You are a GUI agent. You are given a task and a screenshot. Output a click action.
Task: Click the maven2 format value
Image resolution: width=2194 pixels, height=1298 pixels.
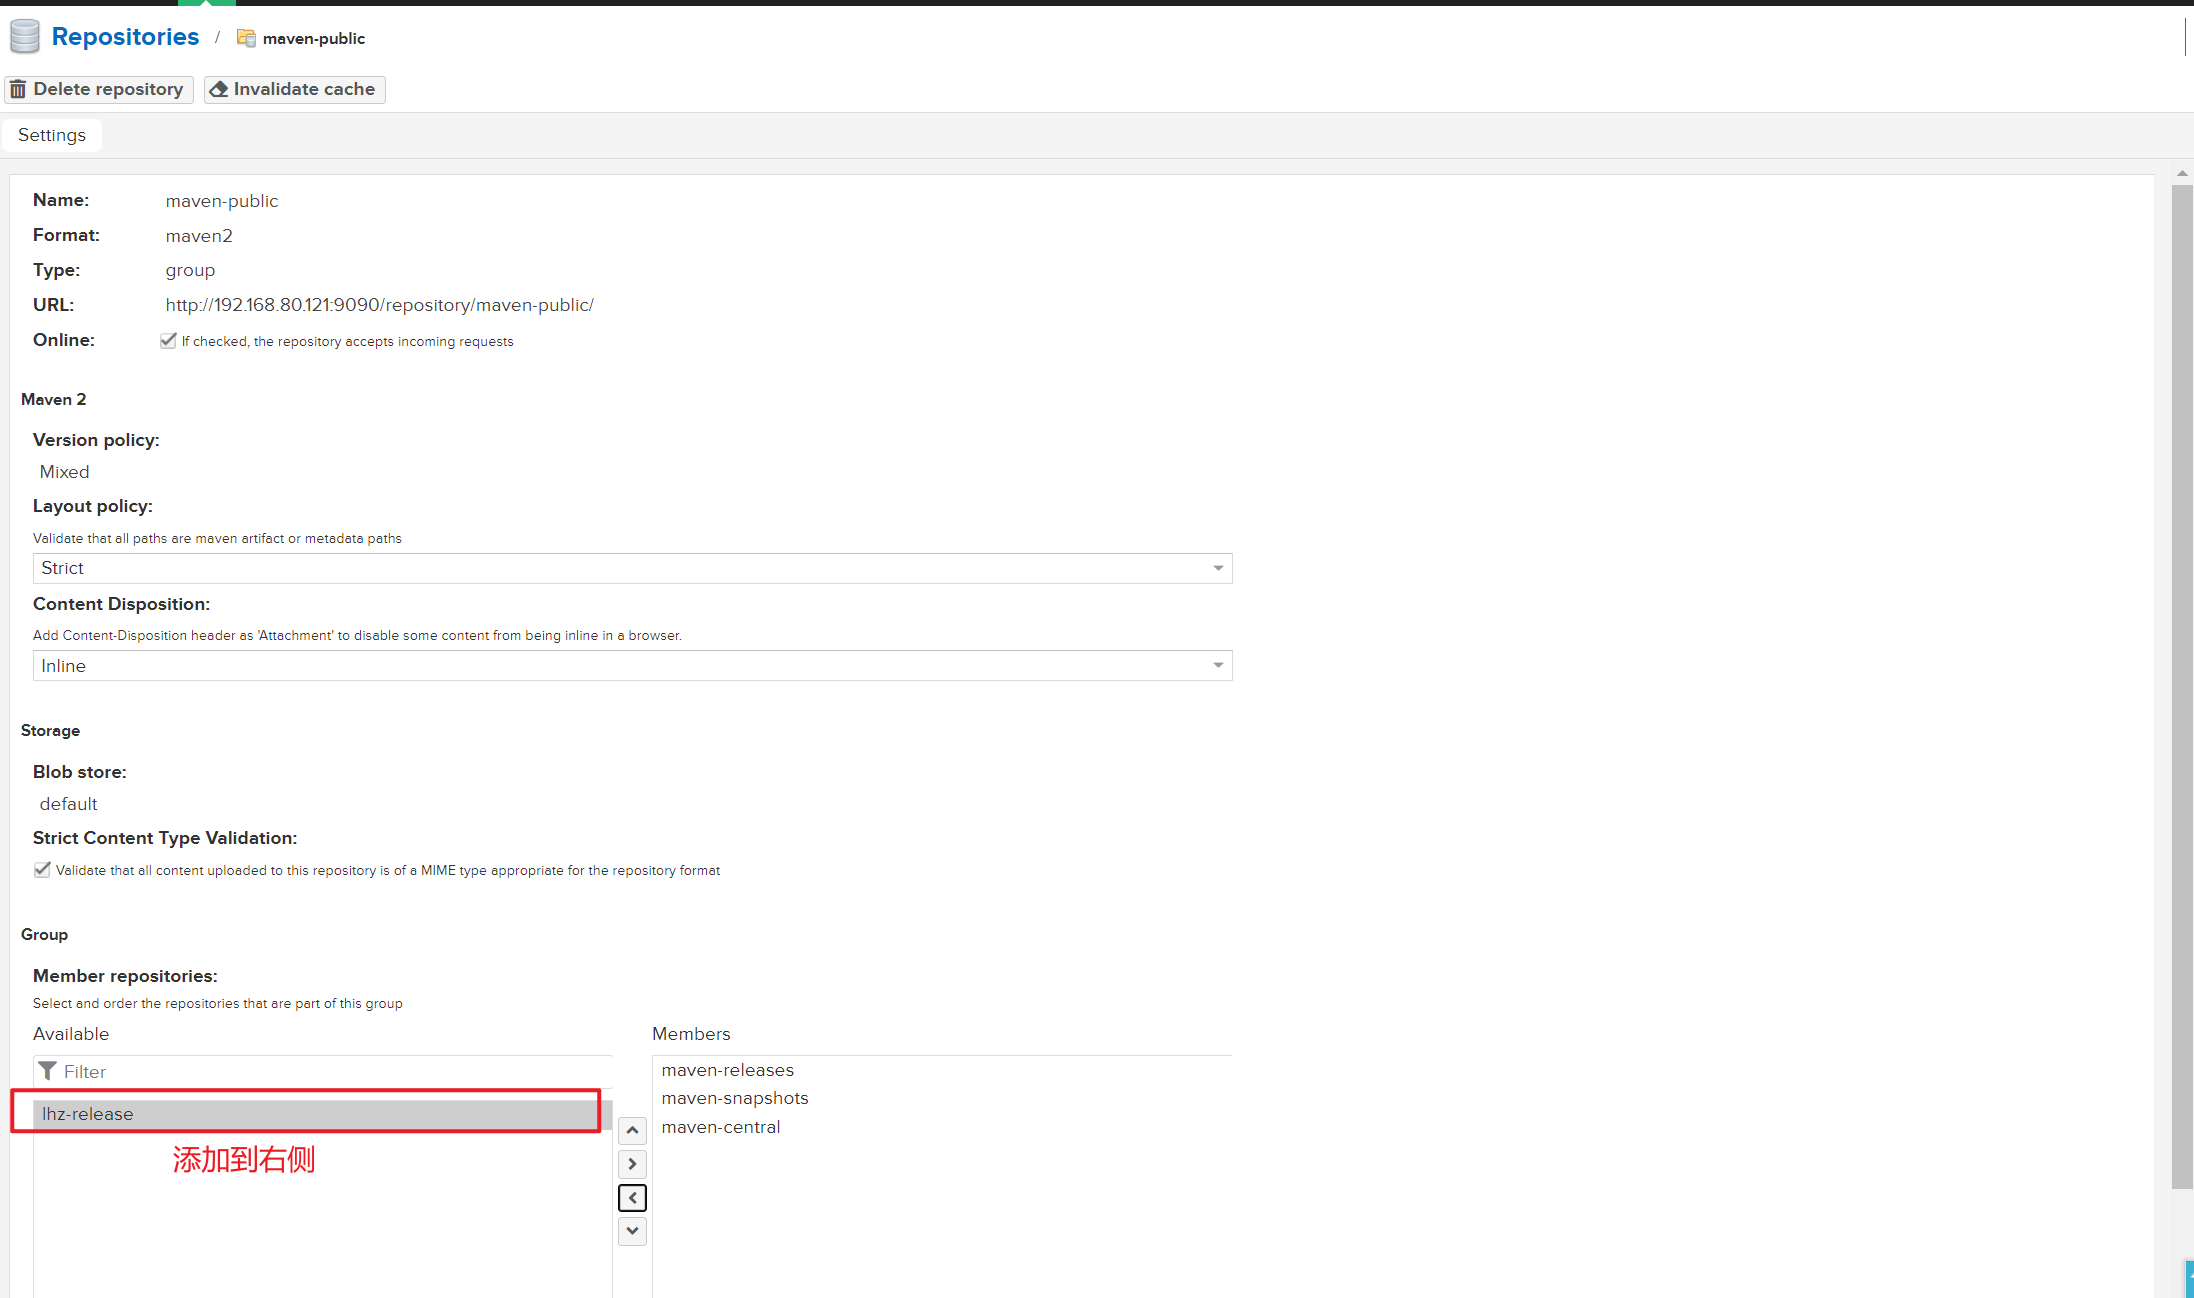tap(199, 236)
